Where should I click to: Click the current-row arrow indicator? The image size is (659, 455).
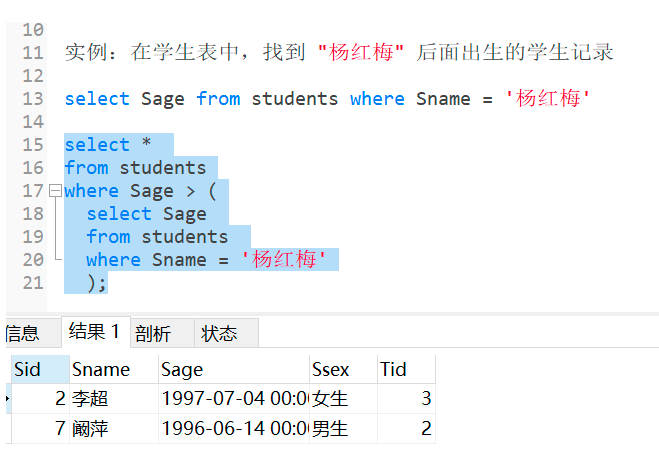tap(9, 399)
